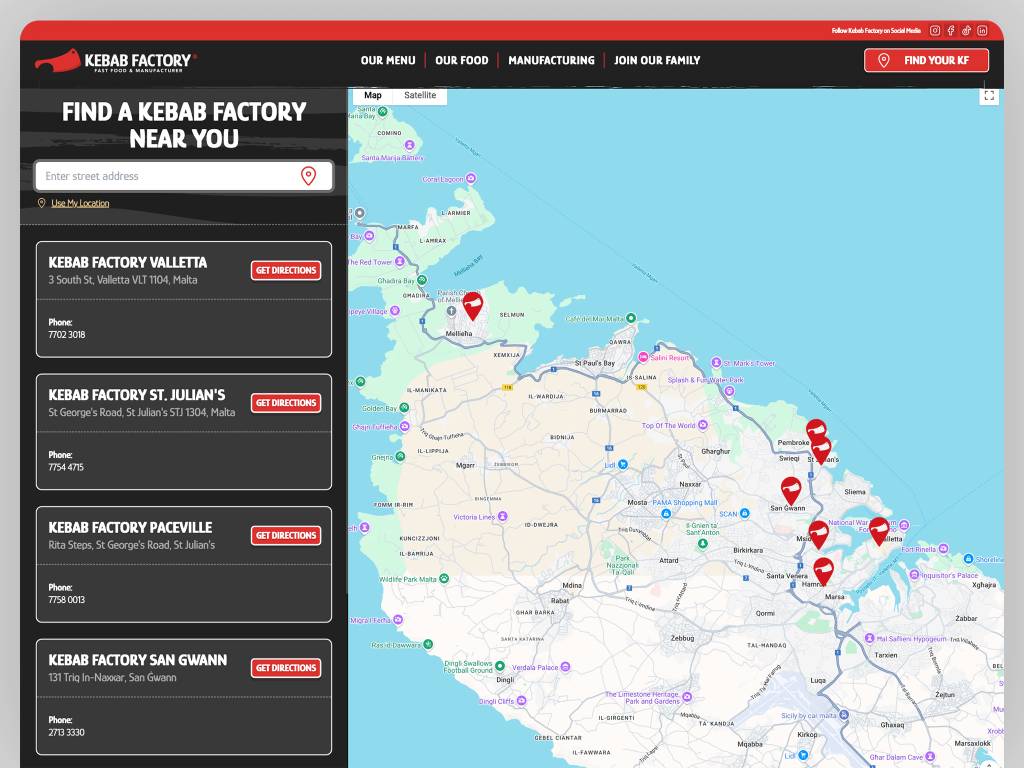Click the address 3 South St, Valletta
The image size is (1024, 768).
(123, 280)
